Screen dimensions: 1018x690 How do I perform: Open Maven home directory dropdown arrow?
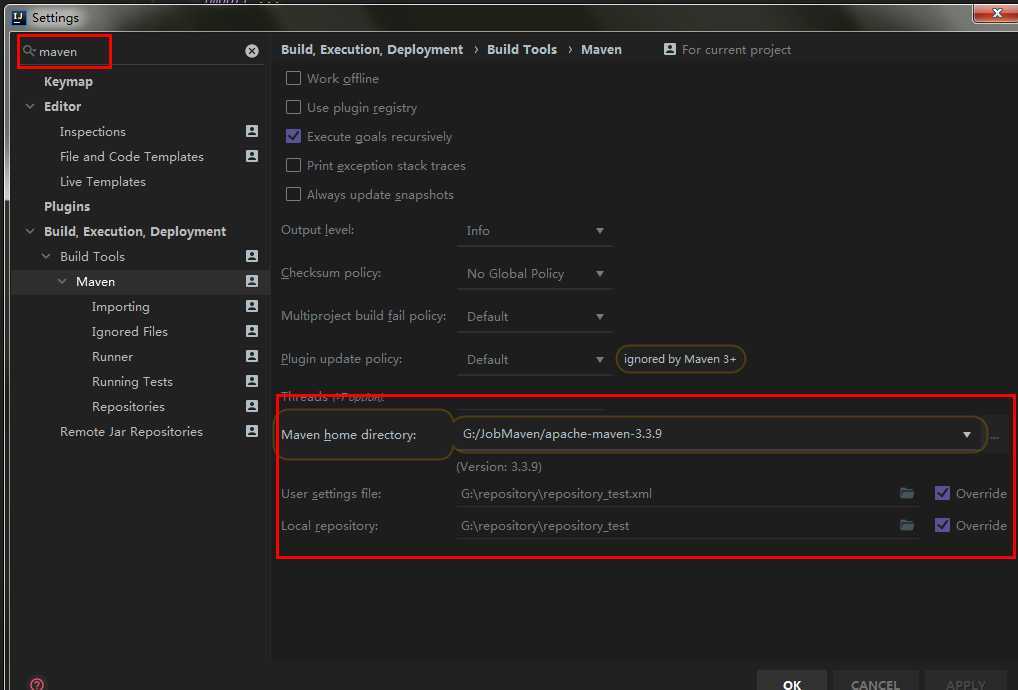pos(967,434)
